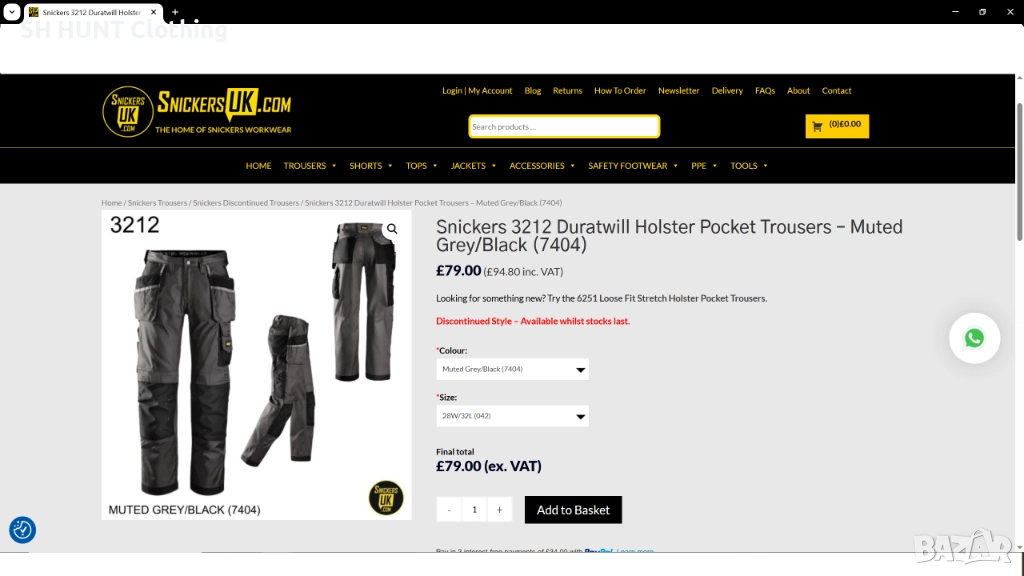Open the Size dropdown
Viewport: 1024px width, 576px height.
click(512, 416)
